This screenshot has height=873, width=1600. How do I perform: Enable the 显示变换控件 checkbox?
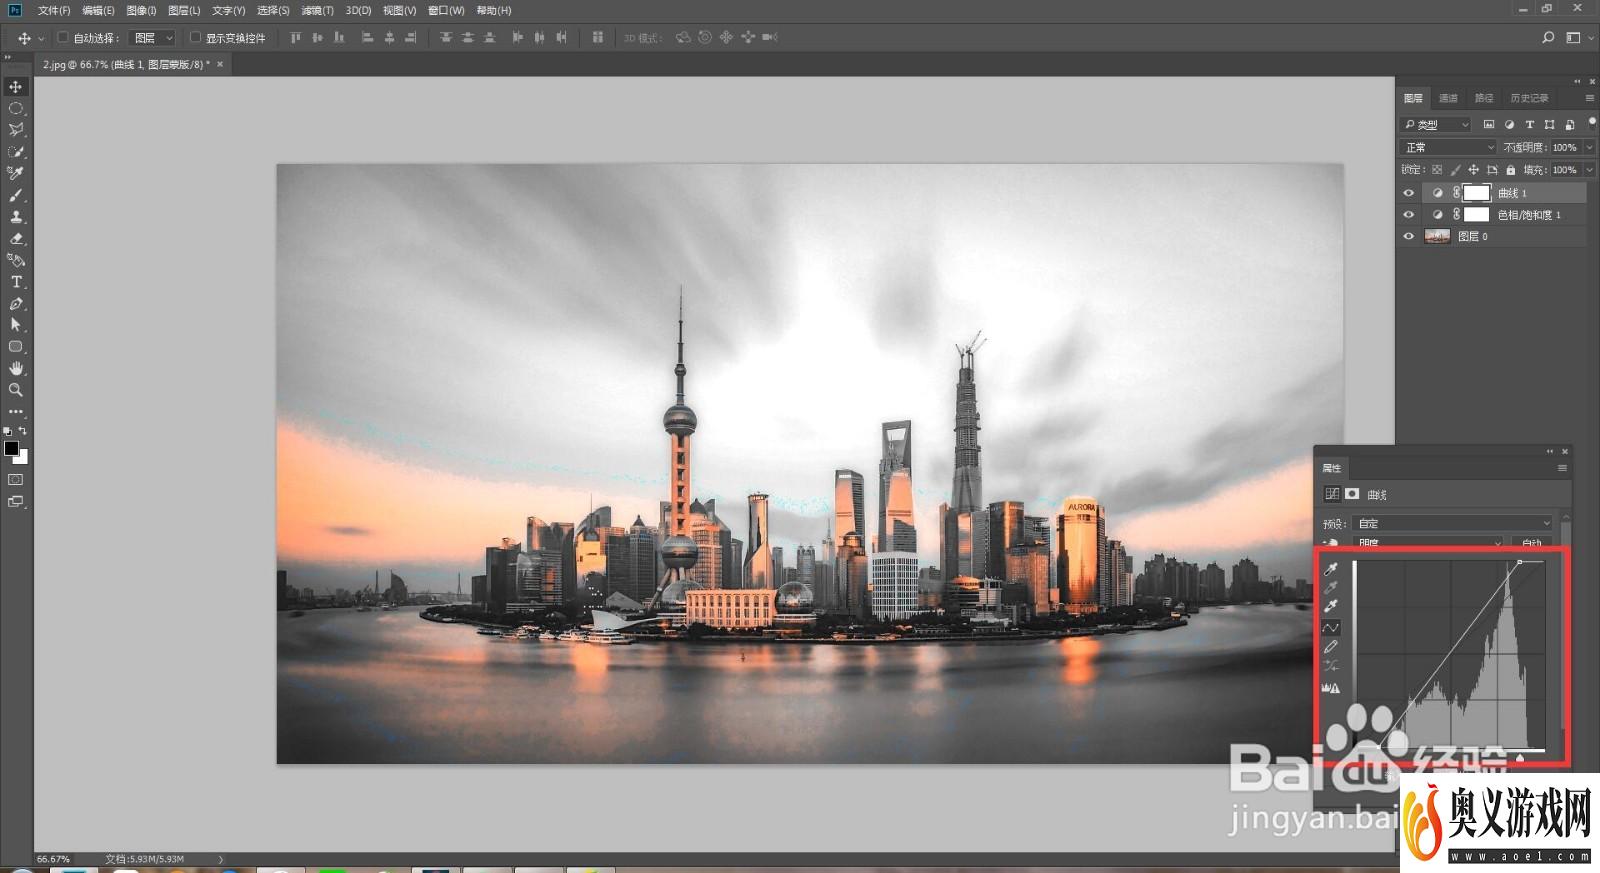pyautogui.click(x=195, y=37)
